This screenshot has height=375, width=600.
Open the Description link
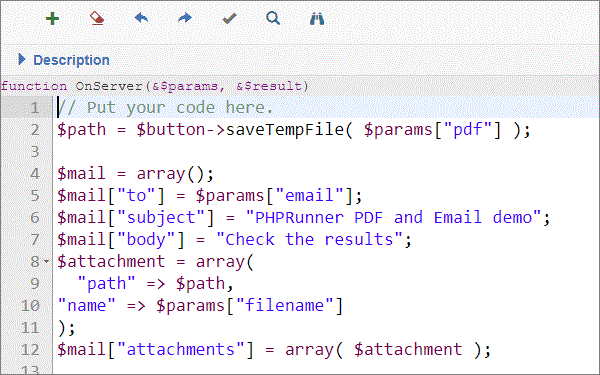(71, 60)
